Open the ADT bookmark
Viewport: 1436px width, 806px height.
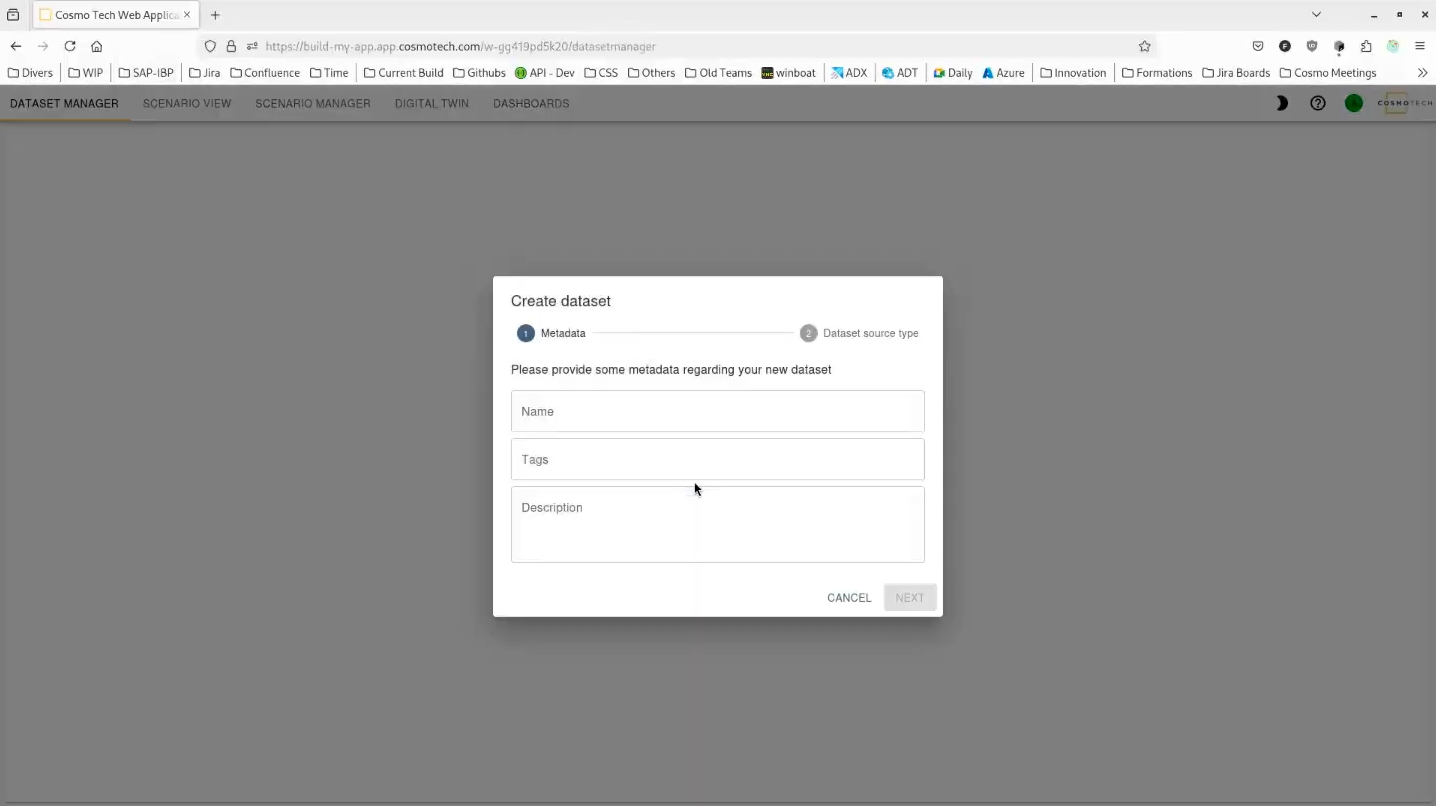point(899,72)
